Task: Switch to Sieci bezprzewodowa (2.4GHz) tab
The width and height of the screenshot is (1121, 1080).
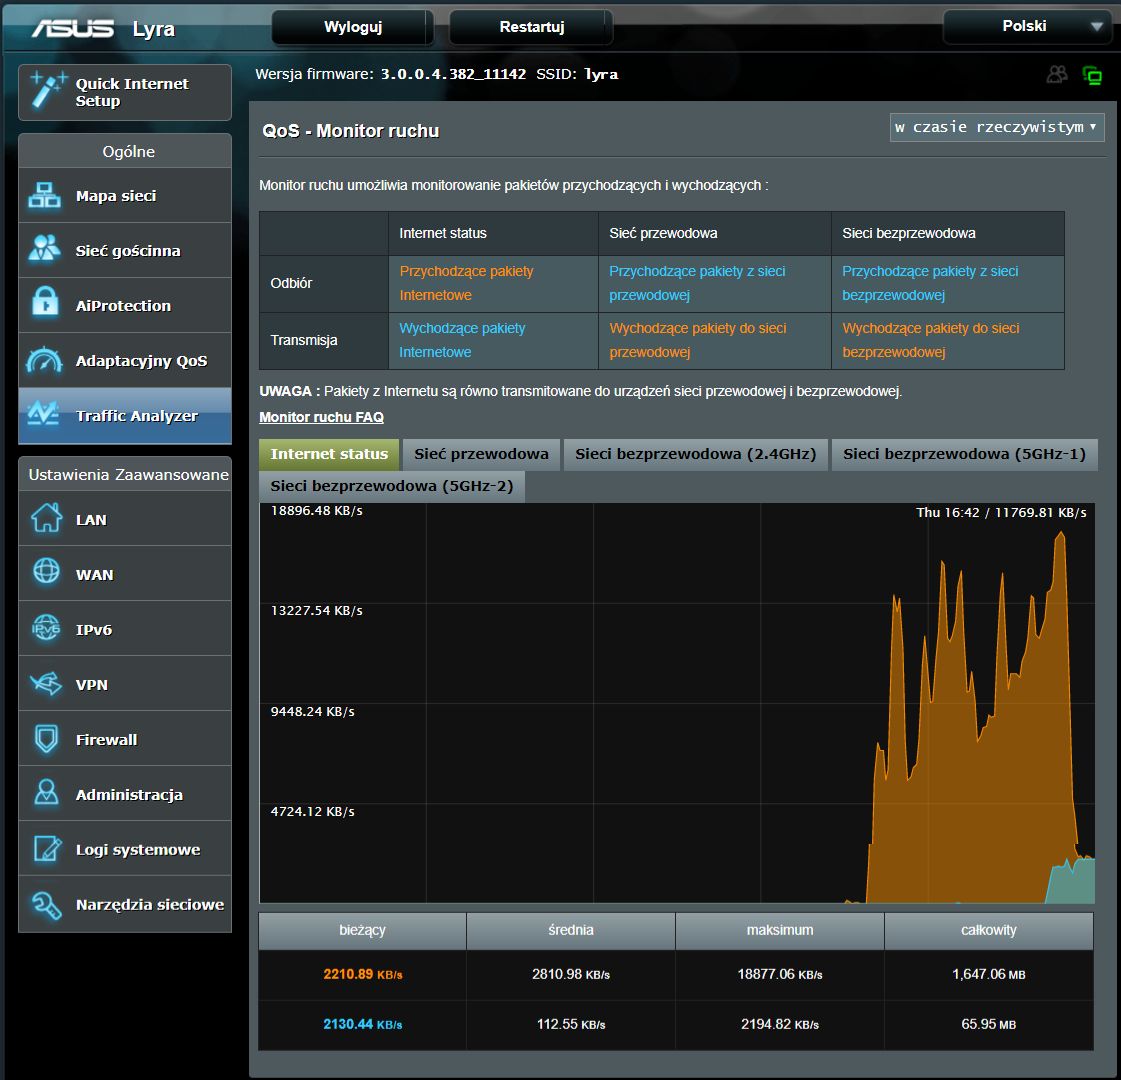Action: [696, 454]
